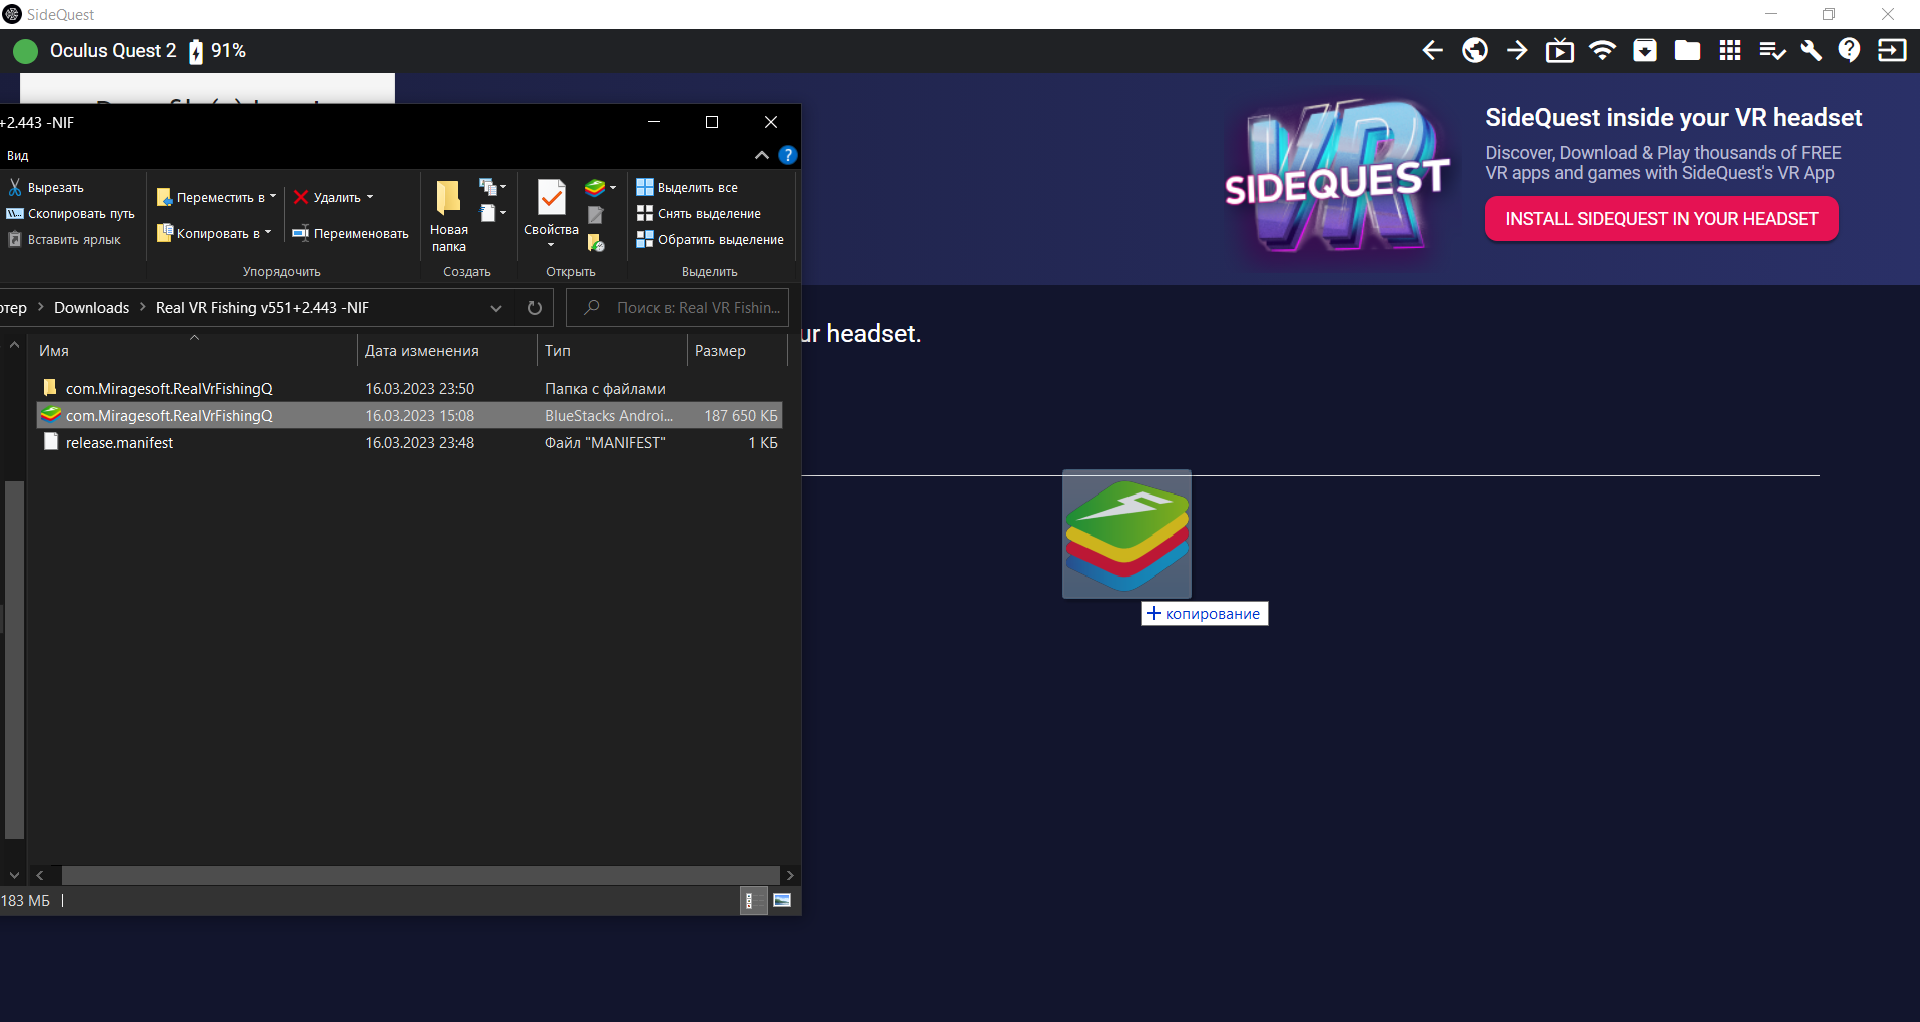Open Копировать в dropdown

click(214, 233)
